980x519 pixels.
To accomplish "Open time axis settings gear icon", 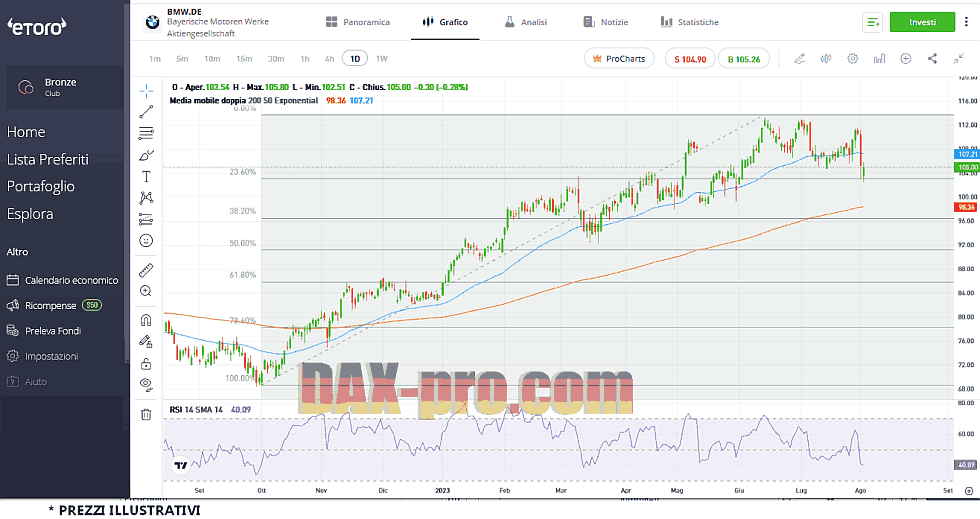I will (969, 491).
